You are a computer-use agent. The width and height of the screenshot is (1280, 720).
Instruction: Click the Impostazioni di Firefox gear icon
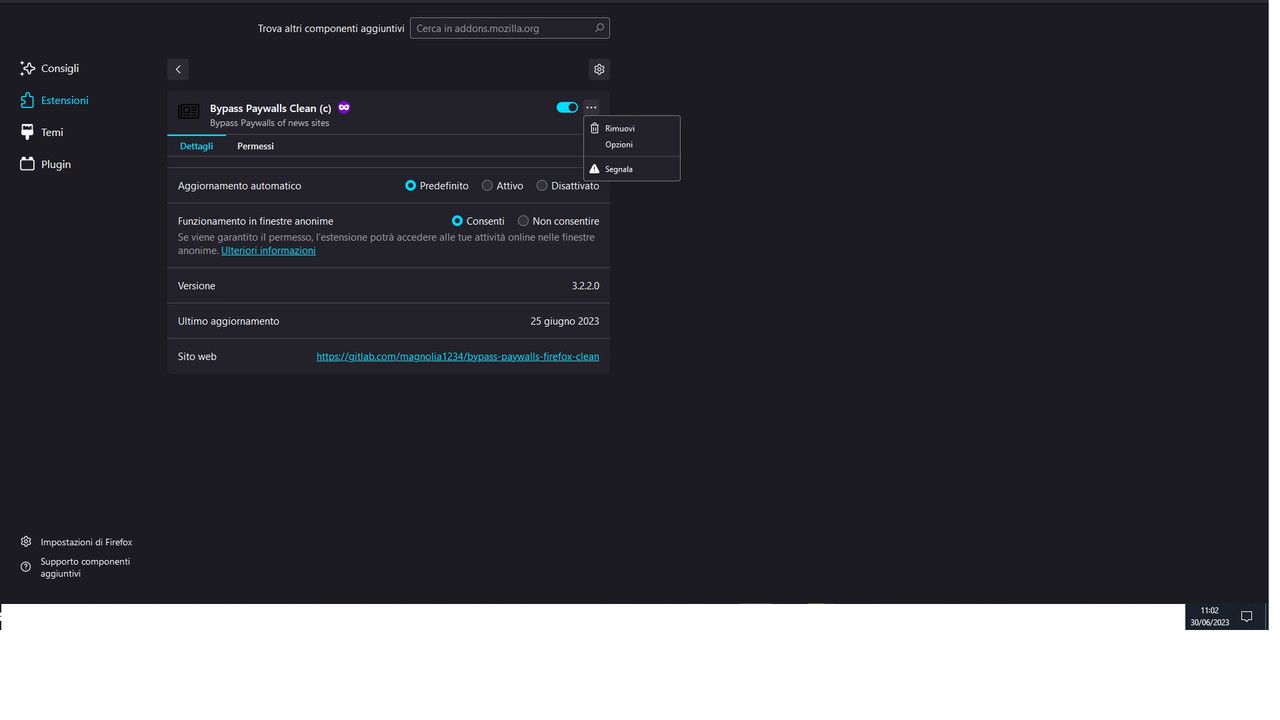coord(26,542)
